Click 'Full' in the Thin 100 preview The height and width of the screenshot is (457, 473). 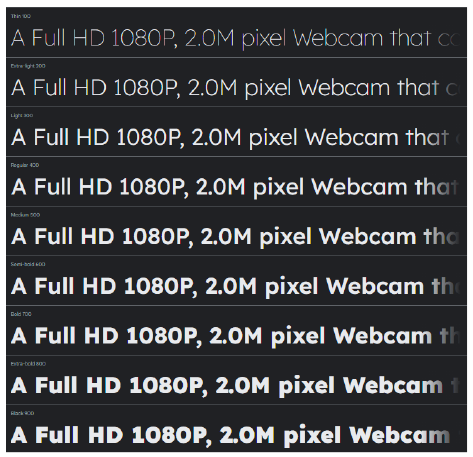(49, 37)
